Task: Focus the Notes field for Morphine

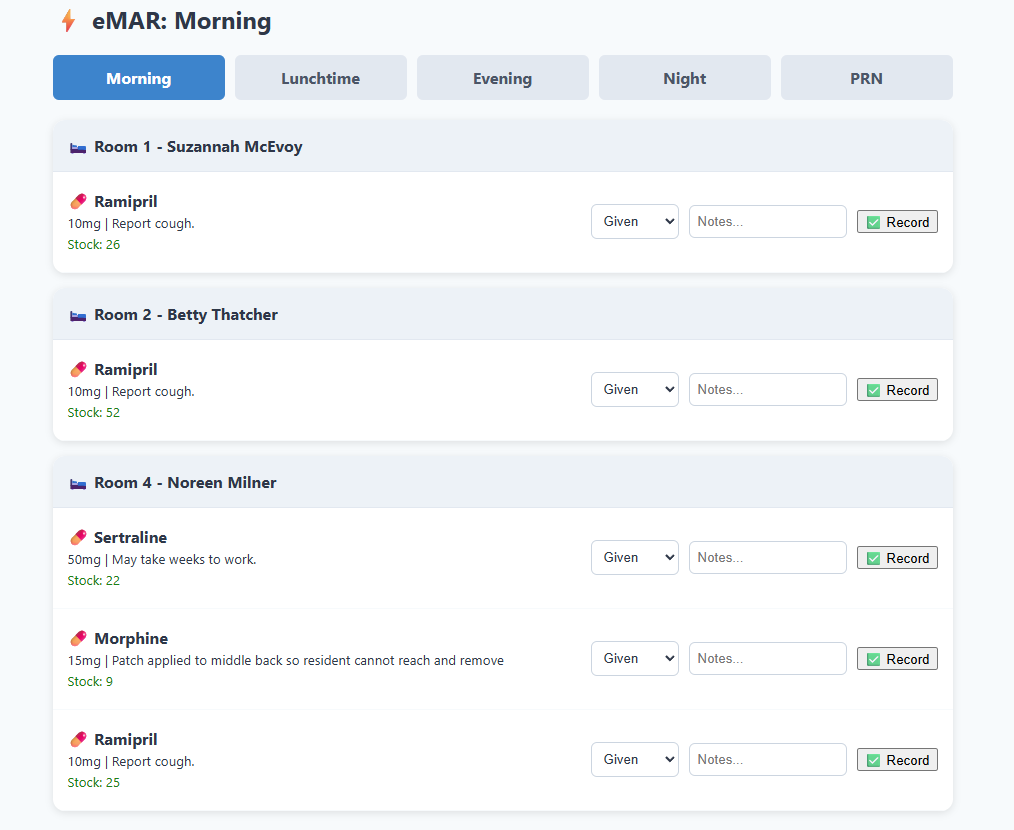Action: pyautogui.click(x=768, y=659)
